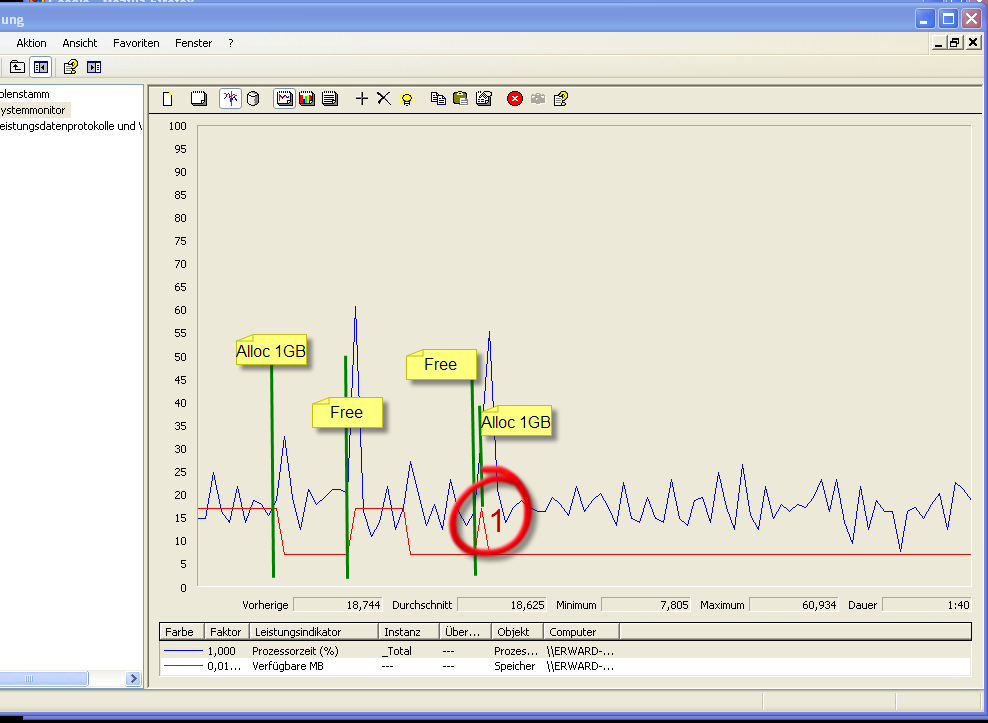Click the Vorherige value field 18,744

(x=338, y=604)
